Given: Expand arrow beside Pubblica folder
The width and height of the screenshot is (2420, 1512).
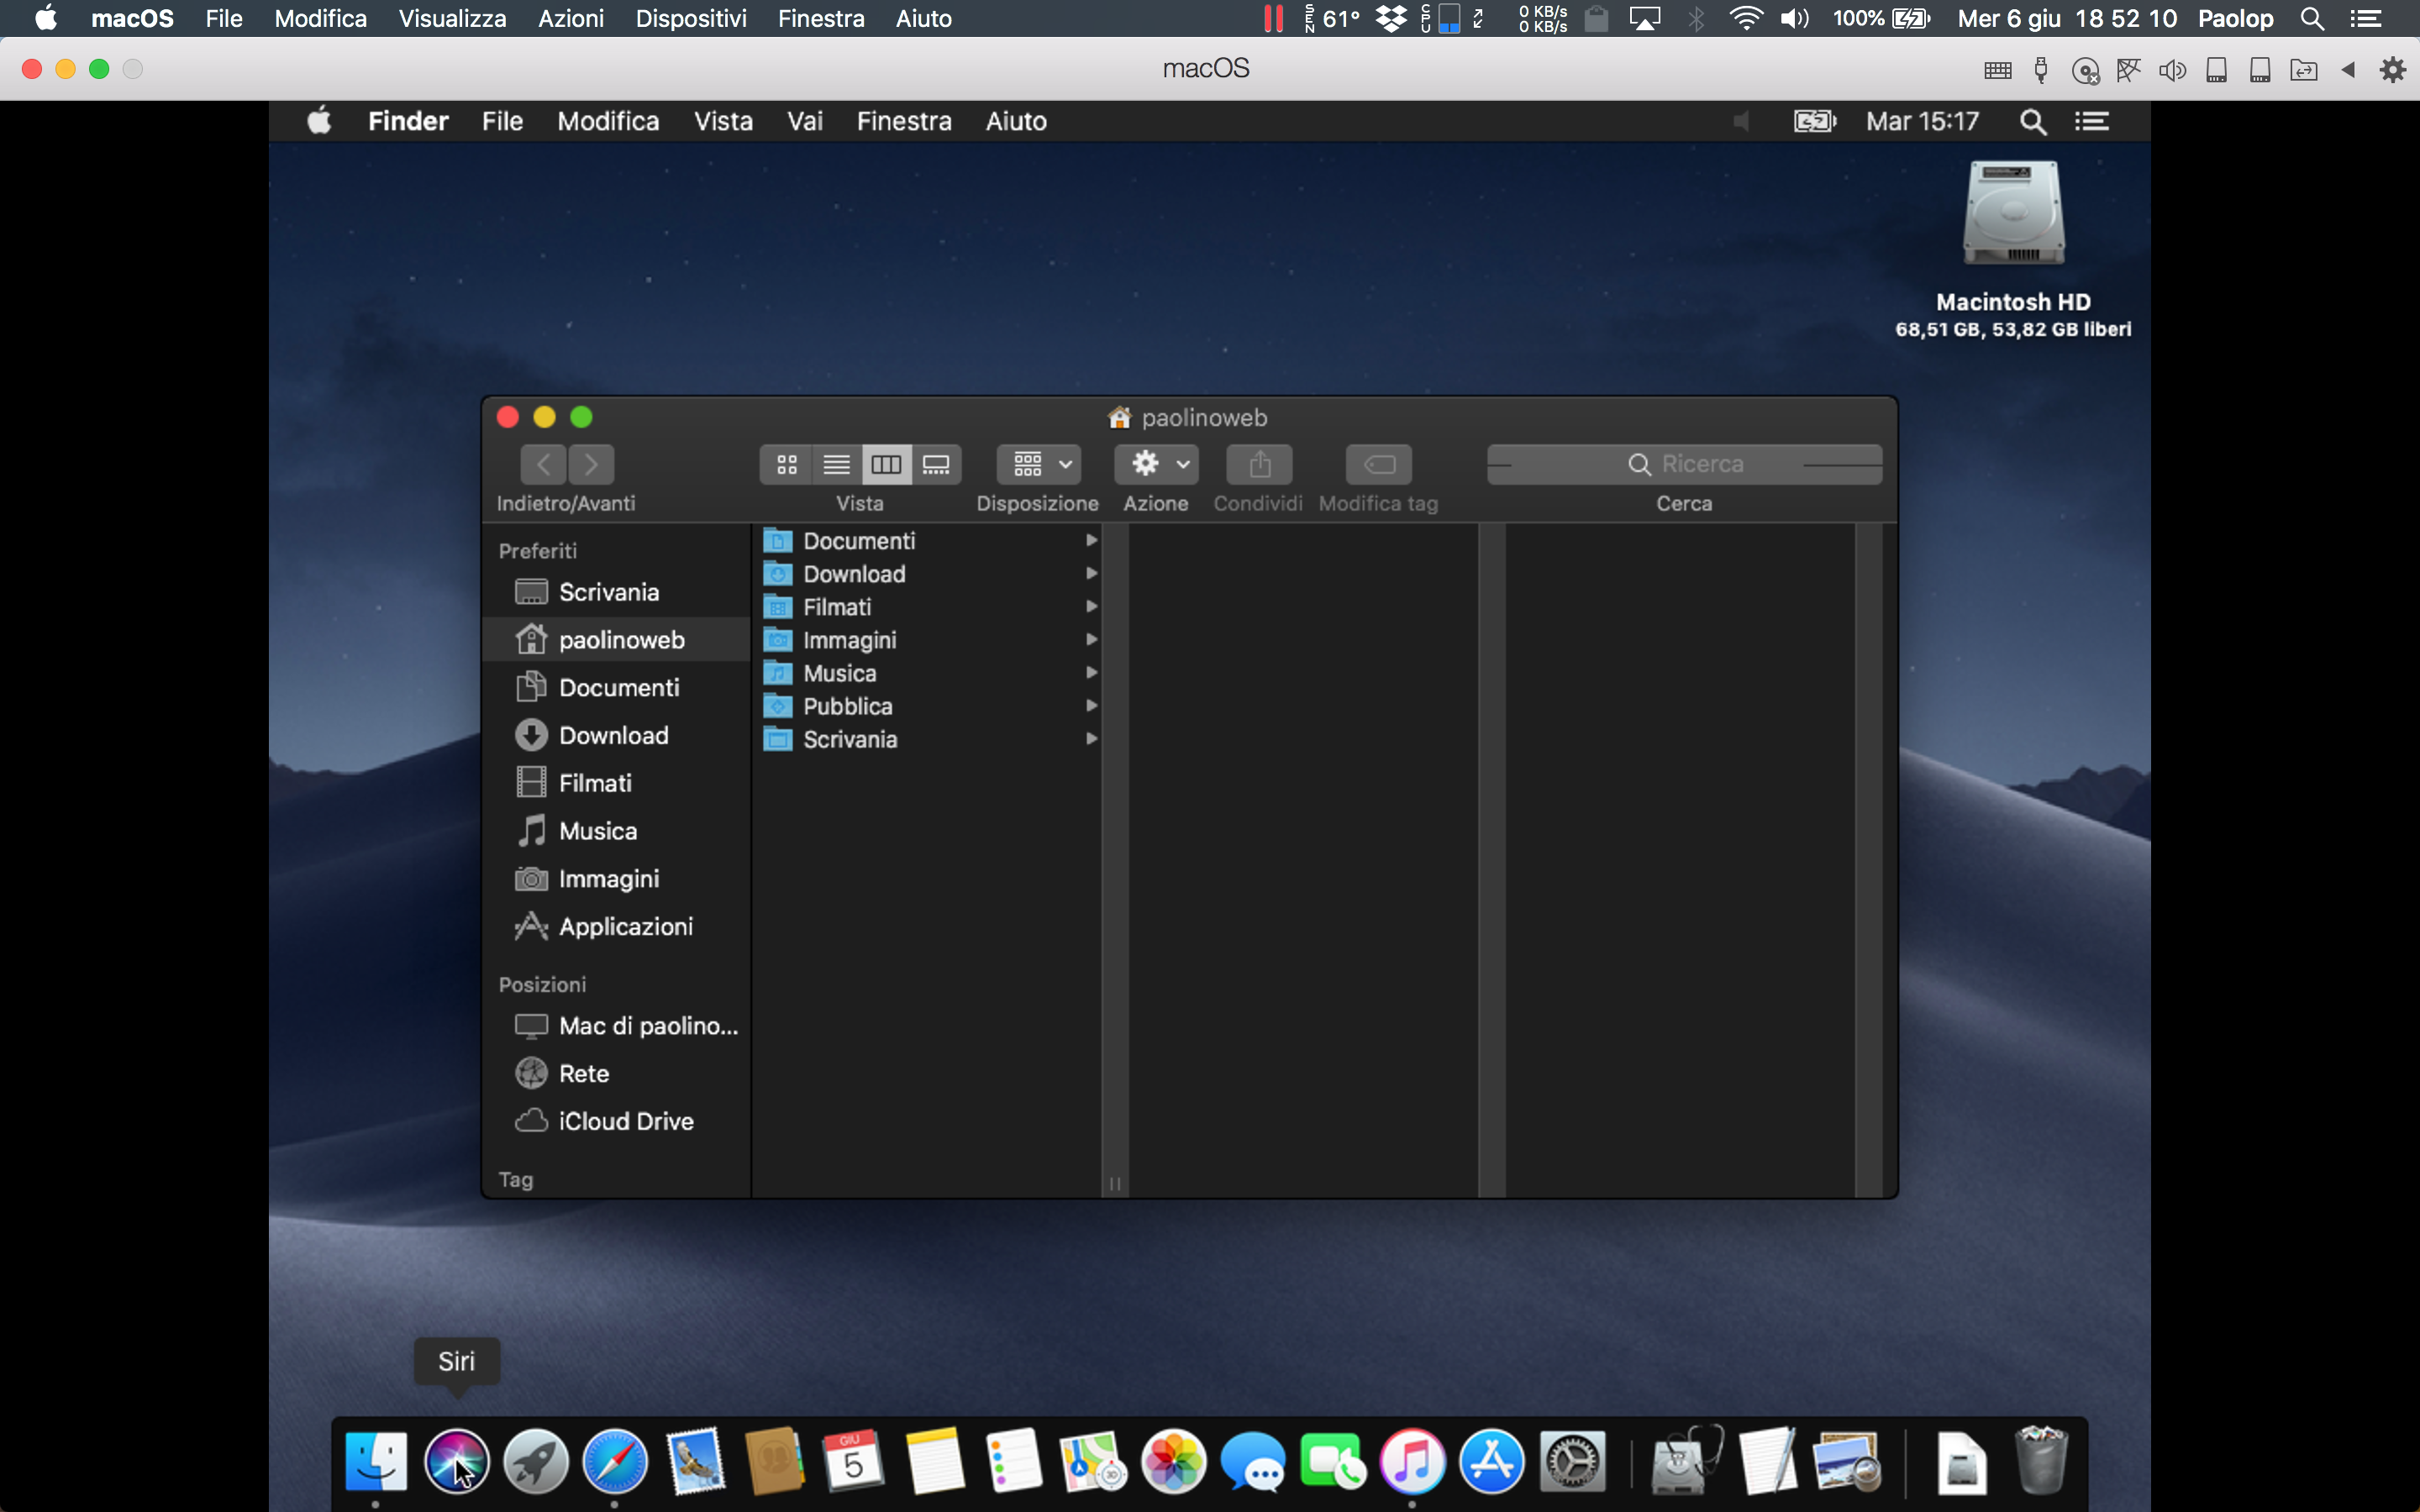Looking at the screenshot, I should pos(1092,706).
